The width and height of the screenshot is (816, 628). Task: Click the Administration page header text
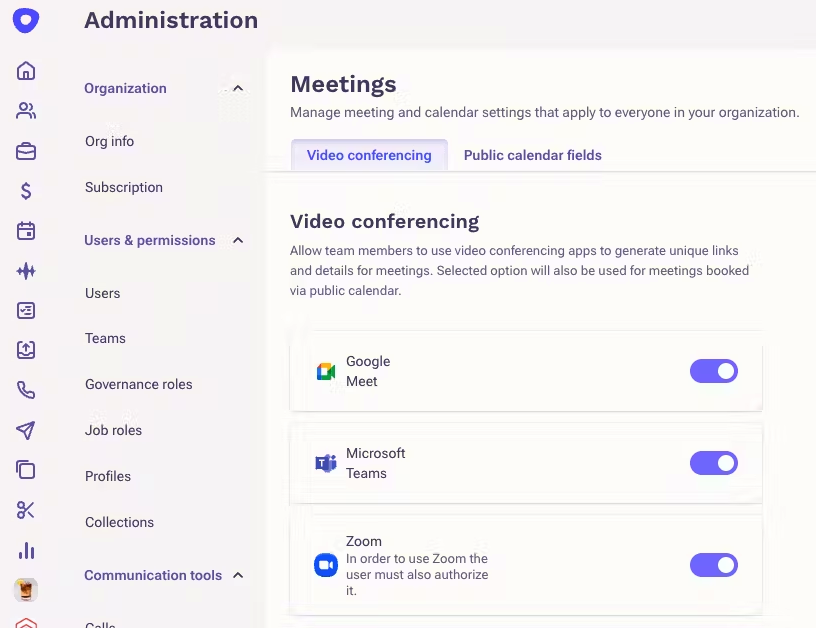click(x=171, y=20)
